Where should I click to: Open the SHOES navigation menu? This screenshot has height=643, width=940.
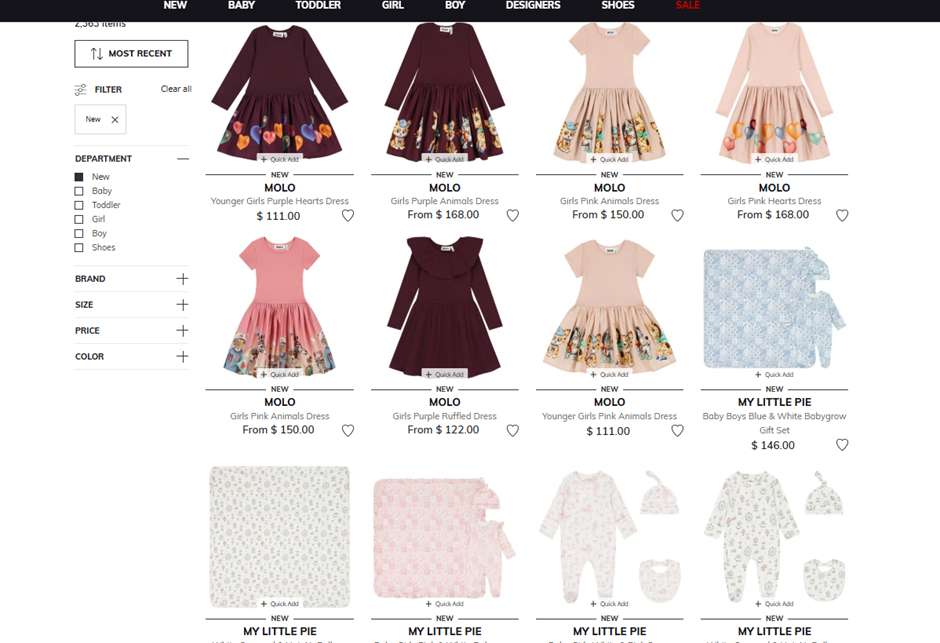(617, 5)
